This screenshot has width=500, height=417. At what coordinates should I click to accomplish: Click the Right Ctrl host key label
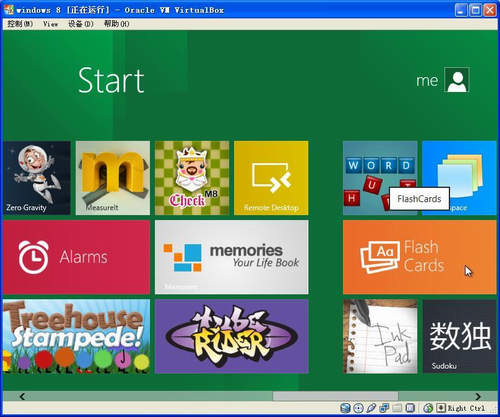(466, 408)
